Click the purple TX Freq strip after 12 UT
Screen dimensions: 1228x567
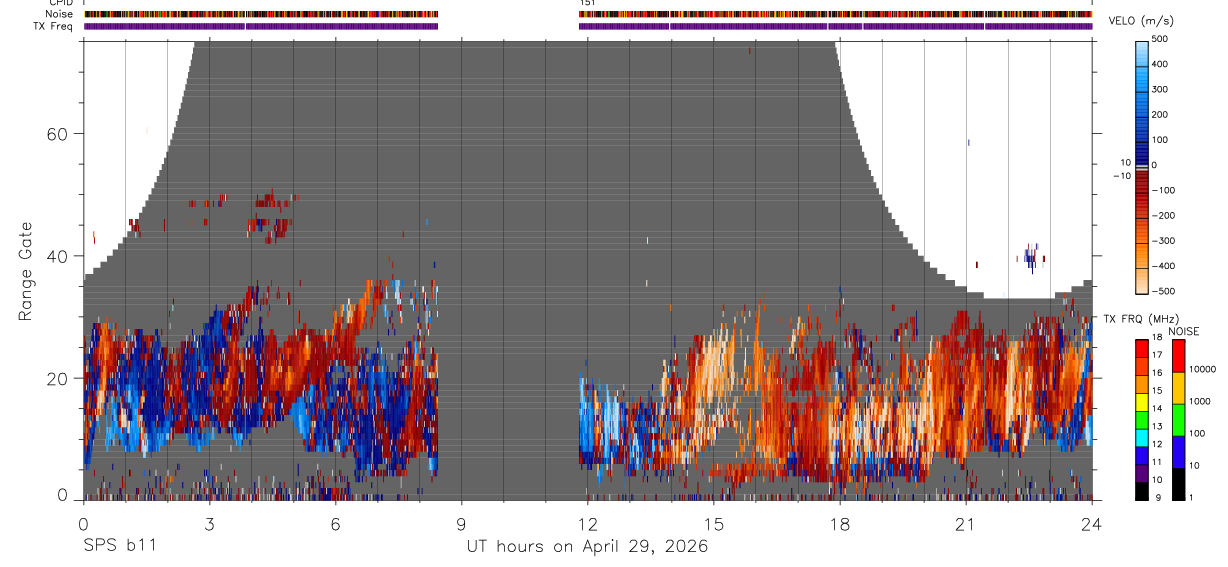(x=835, y=26)
